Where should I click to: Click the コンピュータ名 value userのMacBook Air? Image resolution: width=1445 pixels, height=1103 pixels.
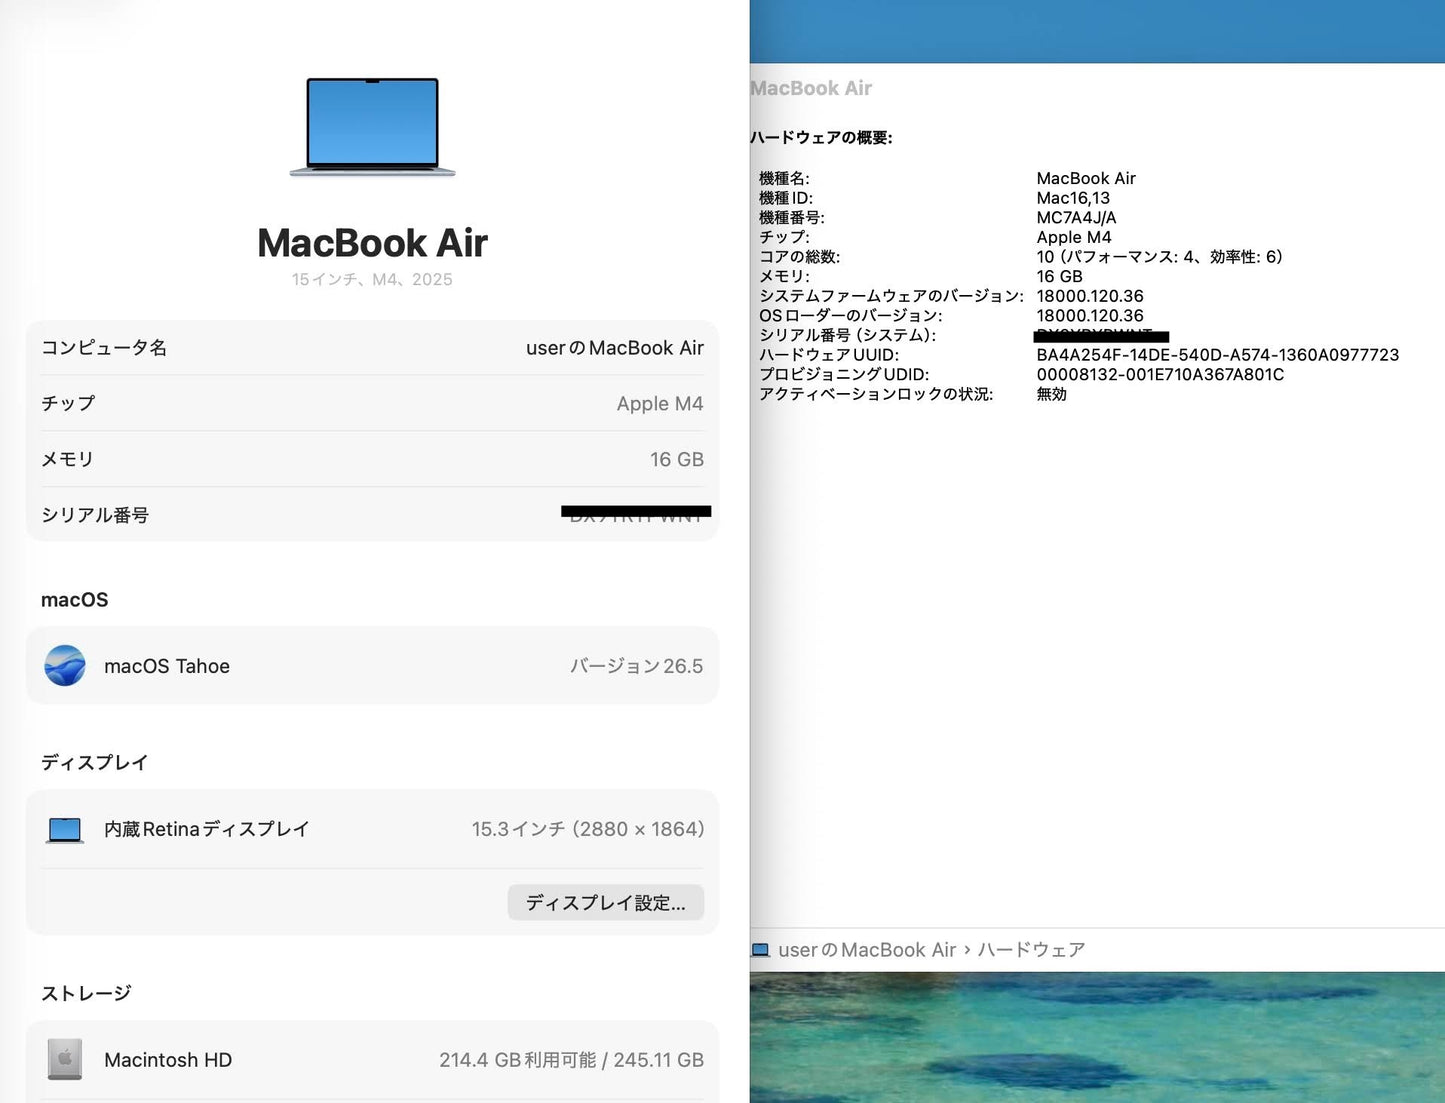tap(615, 348)
